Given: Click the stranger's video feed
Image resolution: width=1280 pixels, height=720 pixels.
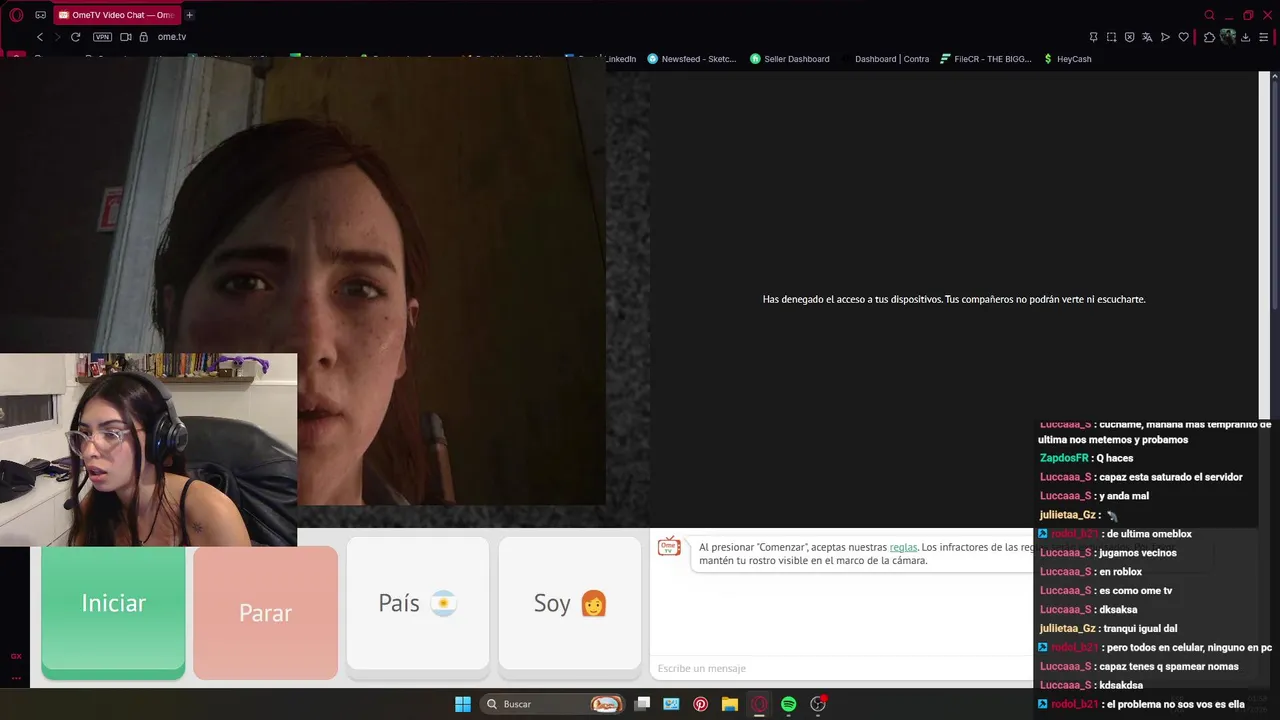Looking at the screenshot, I should [302, 280].
